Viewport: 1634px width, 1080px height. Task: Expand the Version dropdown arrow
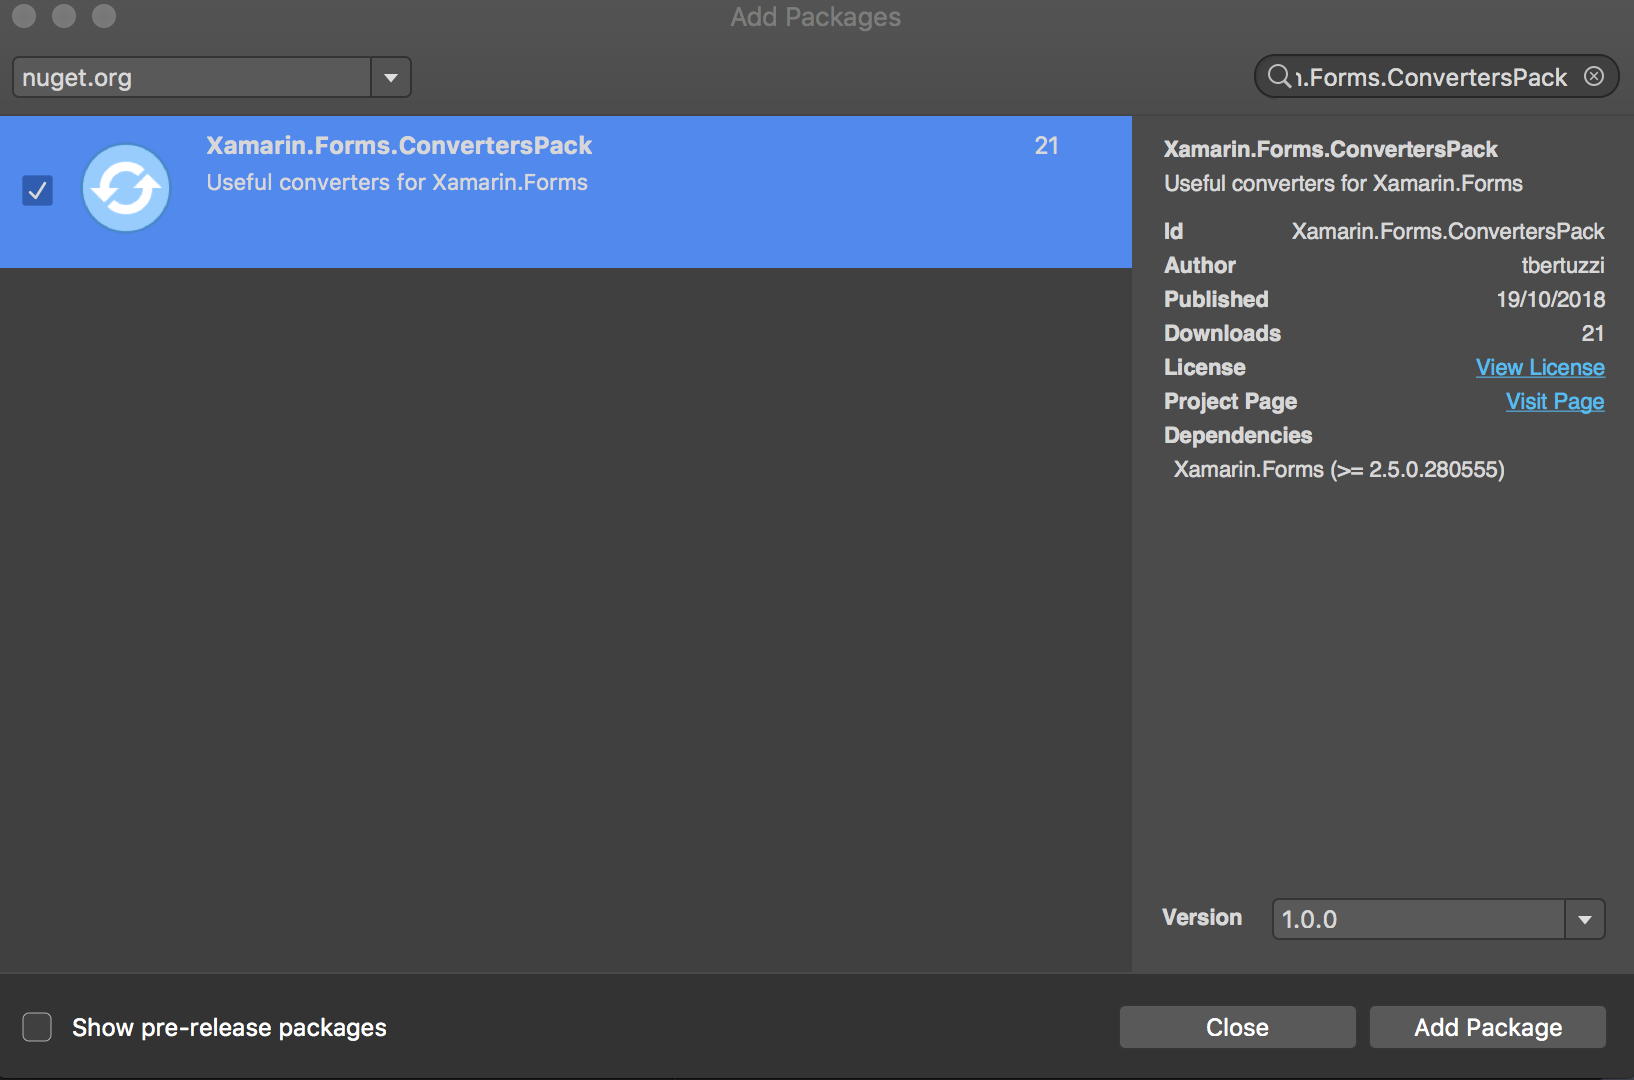(x=1585, y=919)
